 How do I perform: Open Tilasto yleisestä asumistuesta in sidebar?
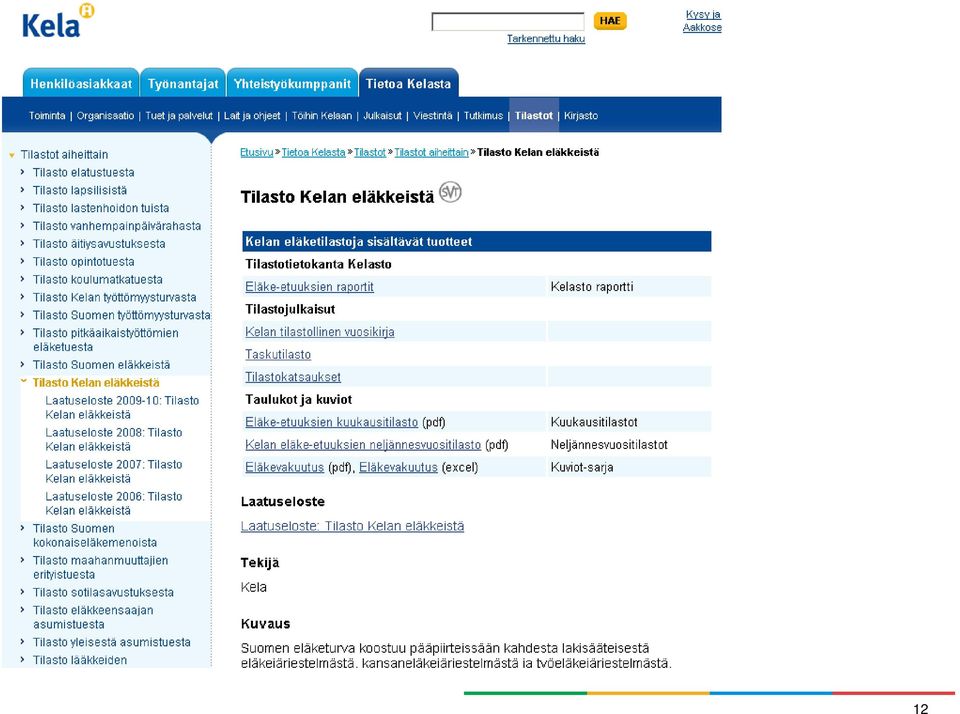(x=111, y=642)
